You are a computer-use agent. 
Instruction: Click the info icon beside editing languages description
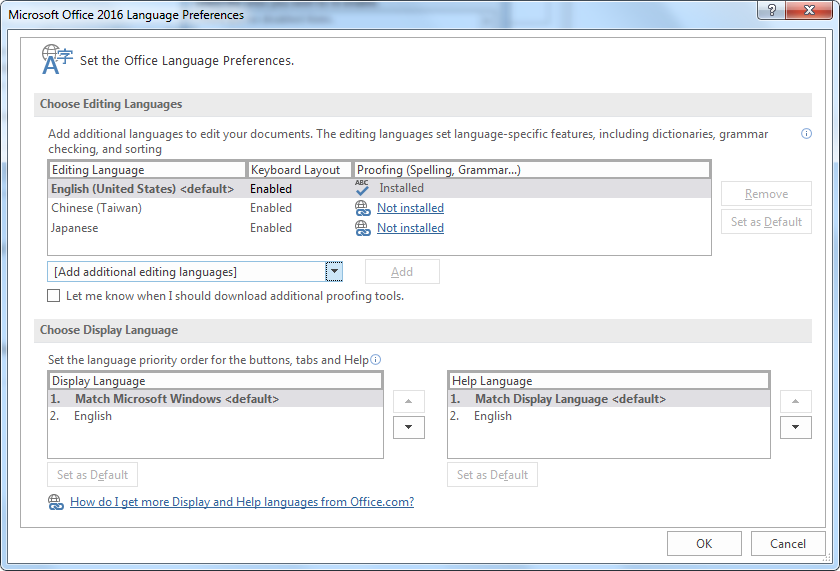pyautogui.click(x=806, y=134)
